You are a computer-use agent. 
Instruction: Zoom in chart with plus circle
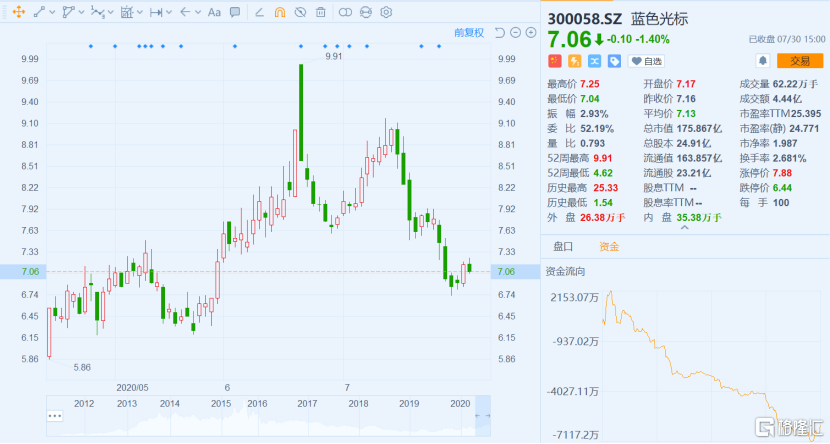(531, 33)
